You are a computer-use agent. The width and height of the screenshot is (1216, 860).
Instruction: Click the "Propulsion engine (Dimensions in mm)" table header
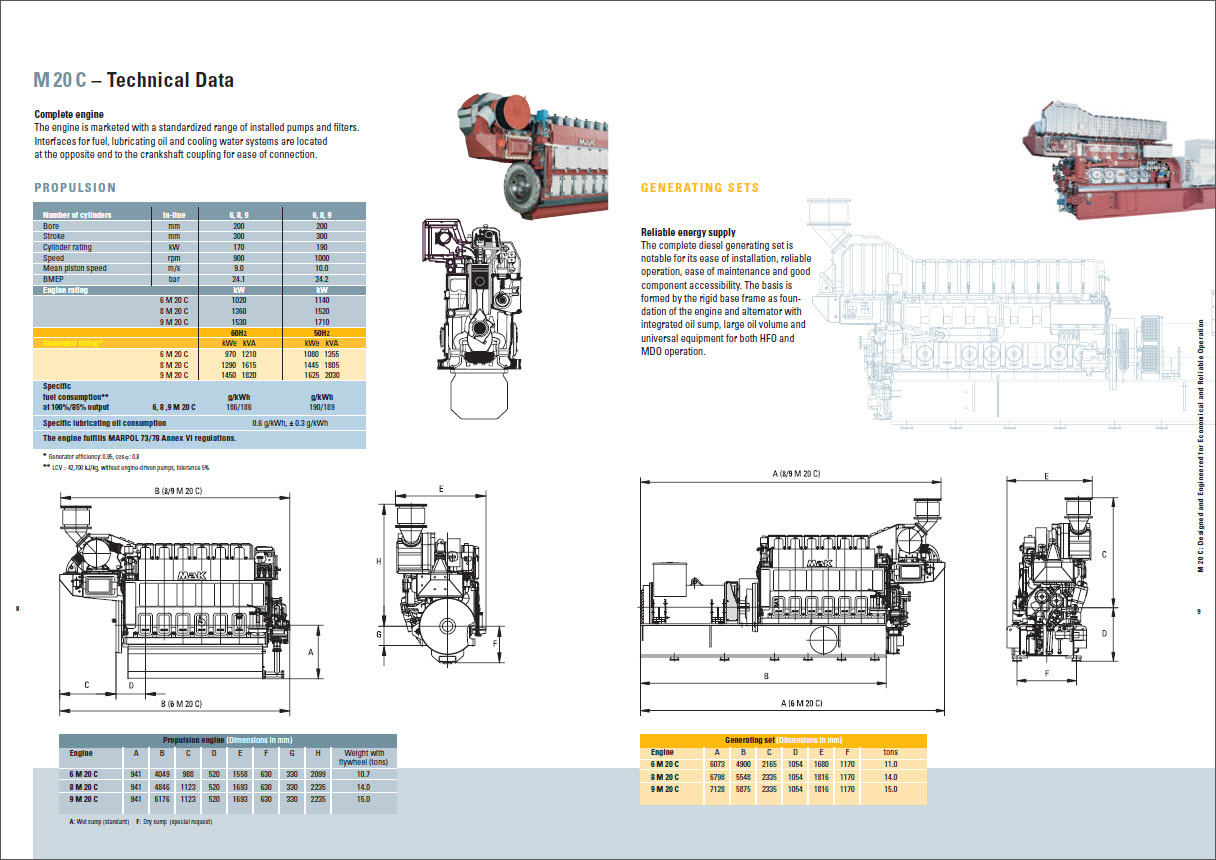click(227, 740)
